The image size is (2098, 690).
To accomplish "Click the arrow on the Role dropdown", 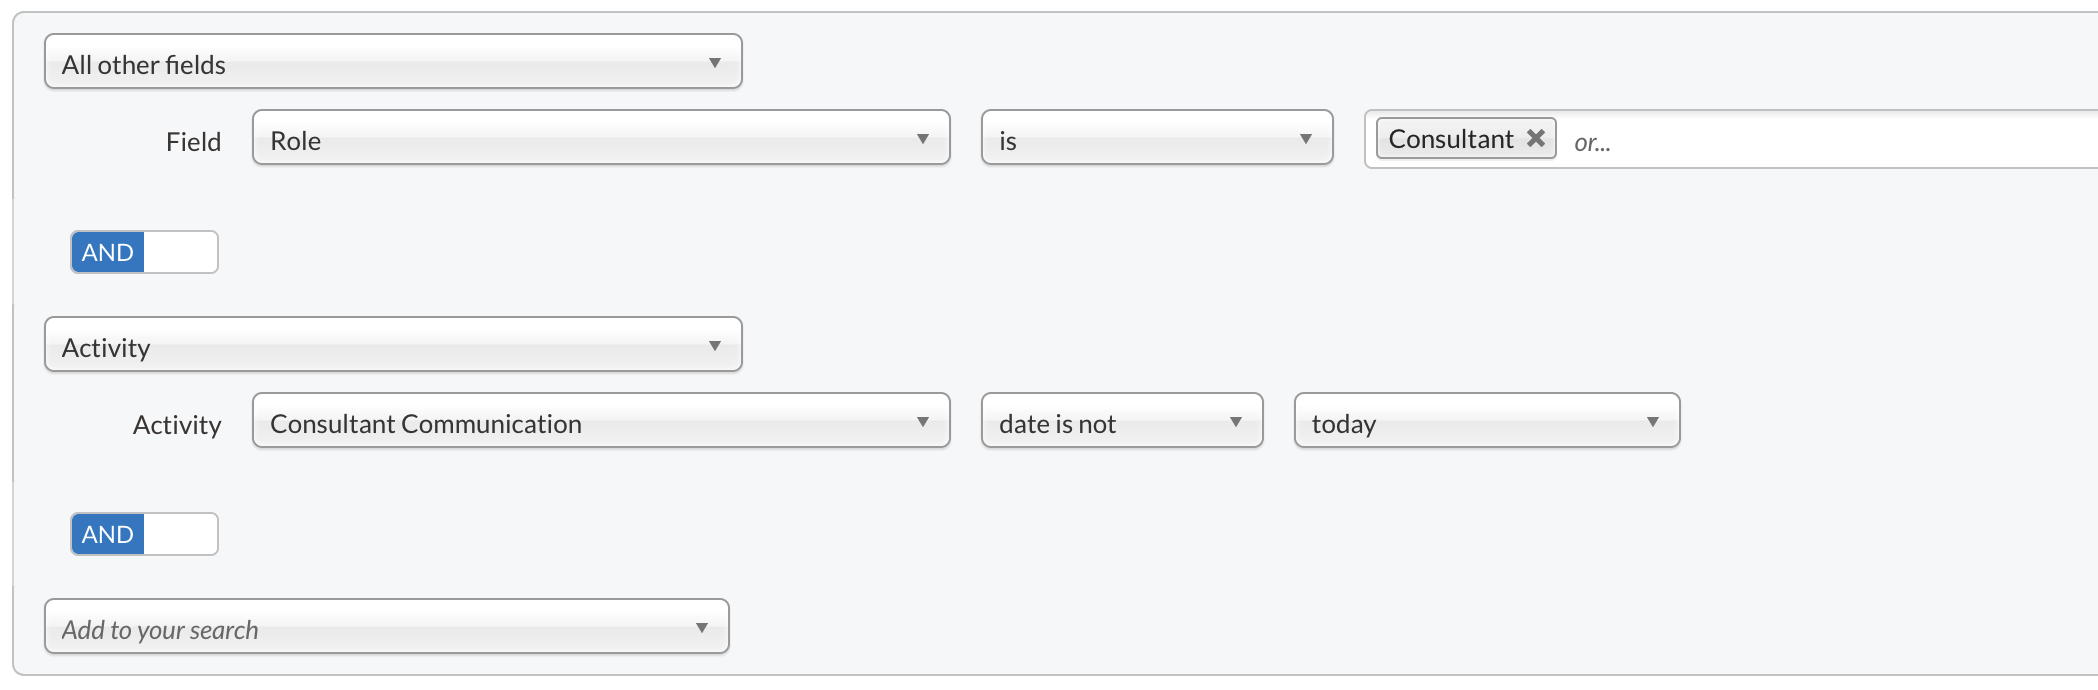I will coord(922,139).
